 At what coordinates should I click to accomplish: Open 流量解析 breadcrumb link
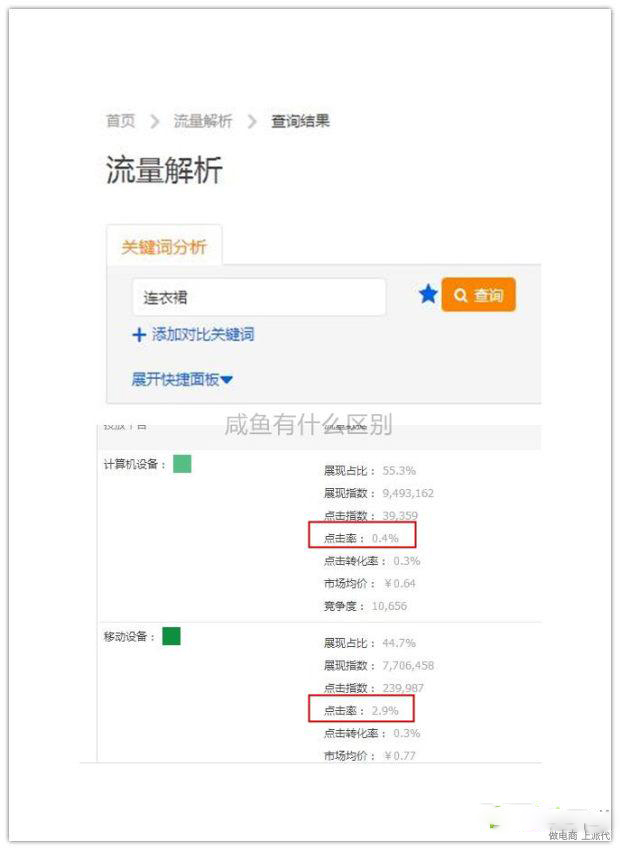203,120
